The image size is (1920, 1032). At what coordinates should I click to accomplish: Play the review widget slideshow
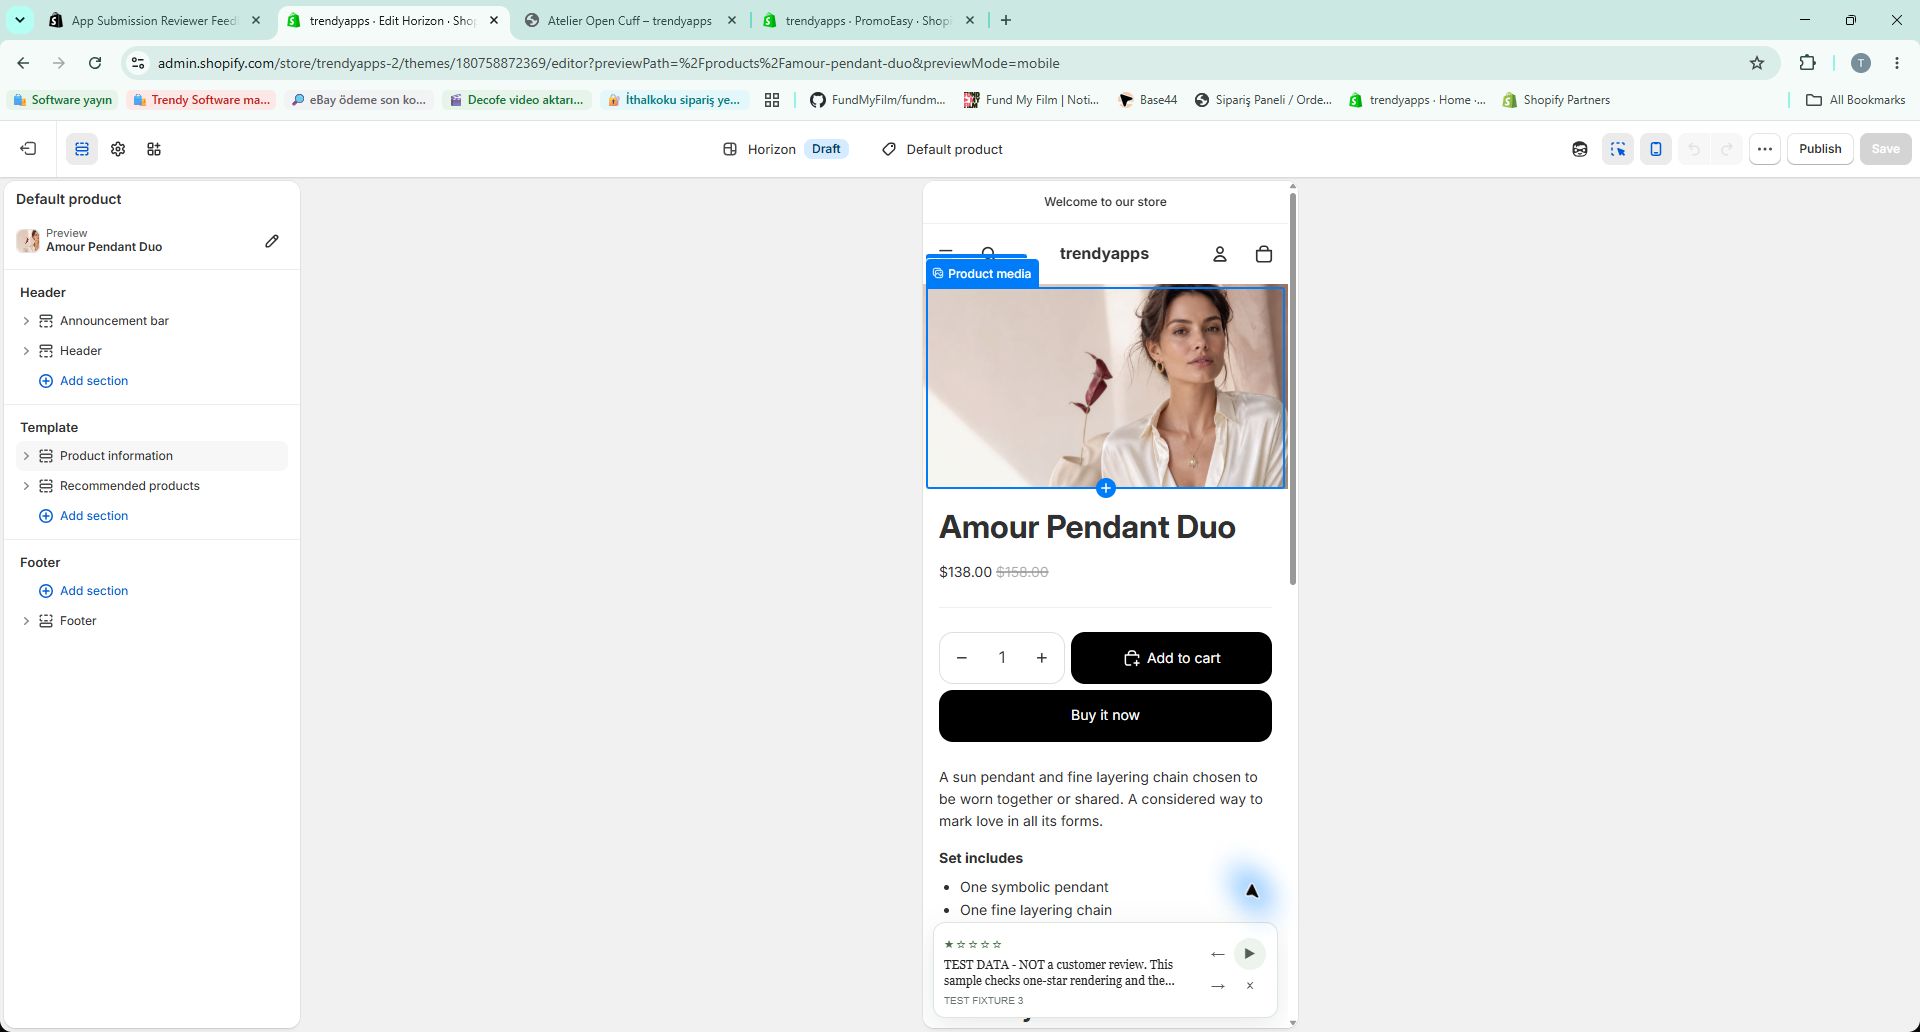[x=1249, y=954]
